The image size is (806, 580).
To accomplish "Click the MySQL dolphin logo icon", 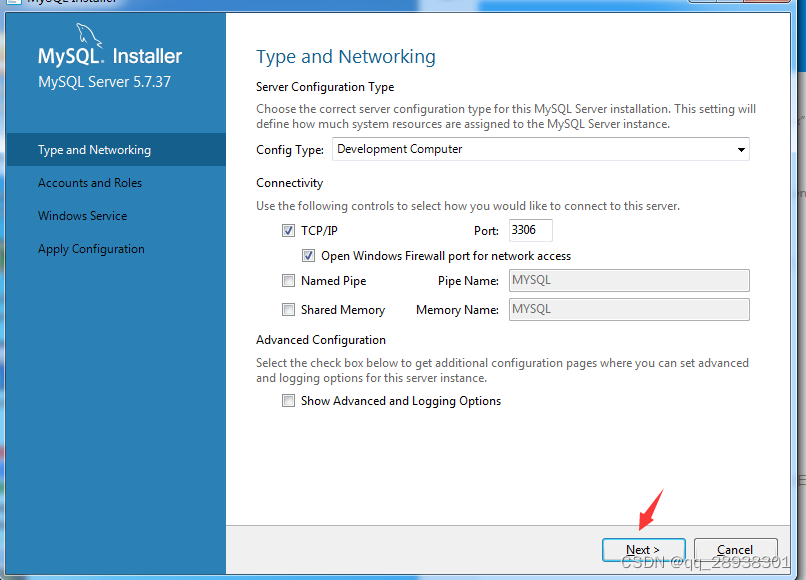I will pos(89,35).
